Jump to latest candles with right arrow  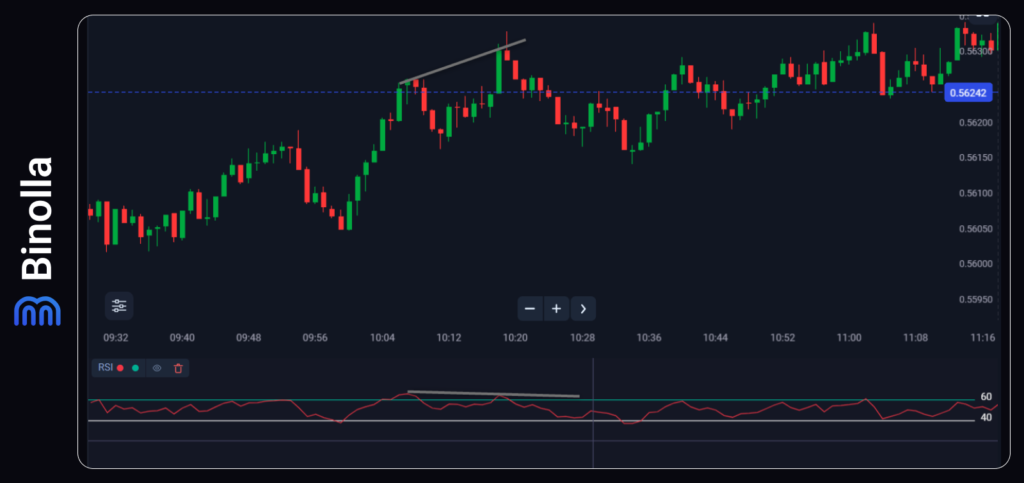click(583, 309)
